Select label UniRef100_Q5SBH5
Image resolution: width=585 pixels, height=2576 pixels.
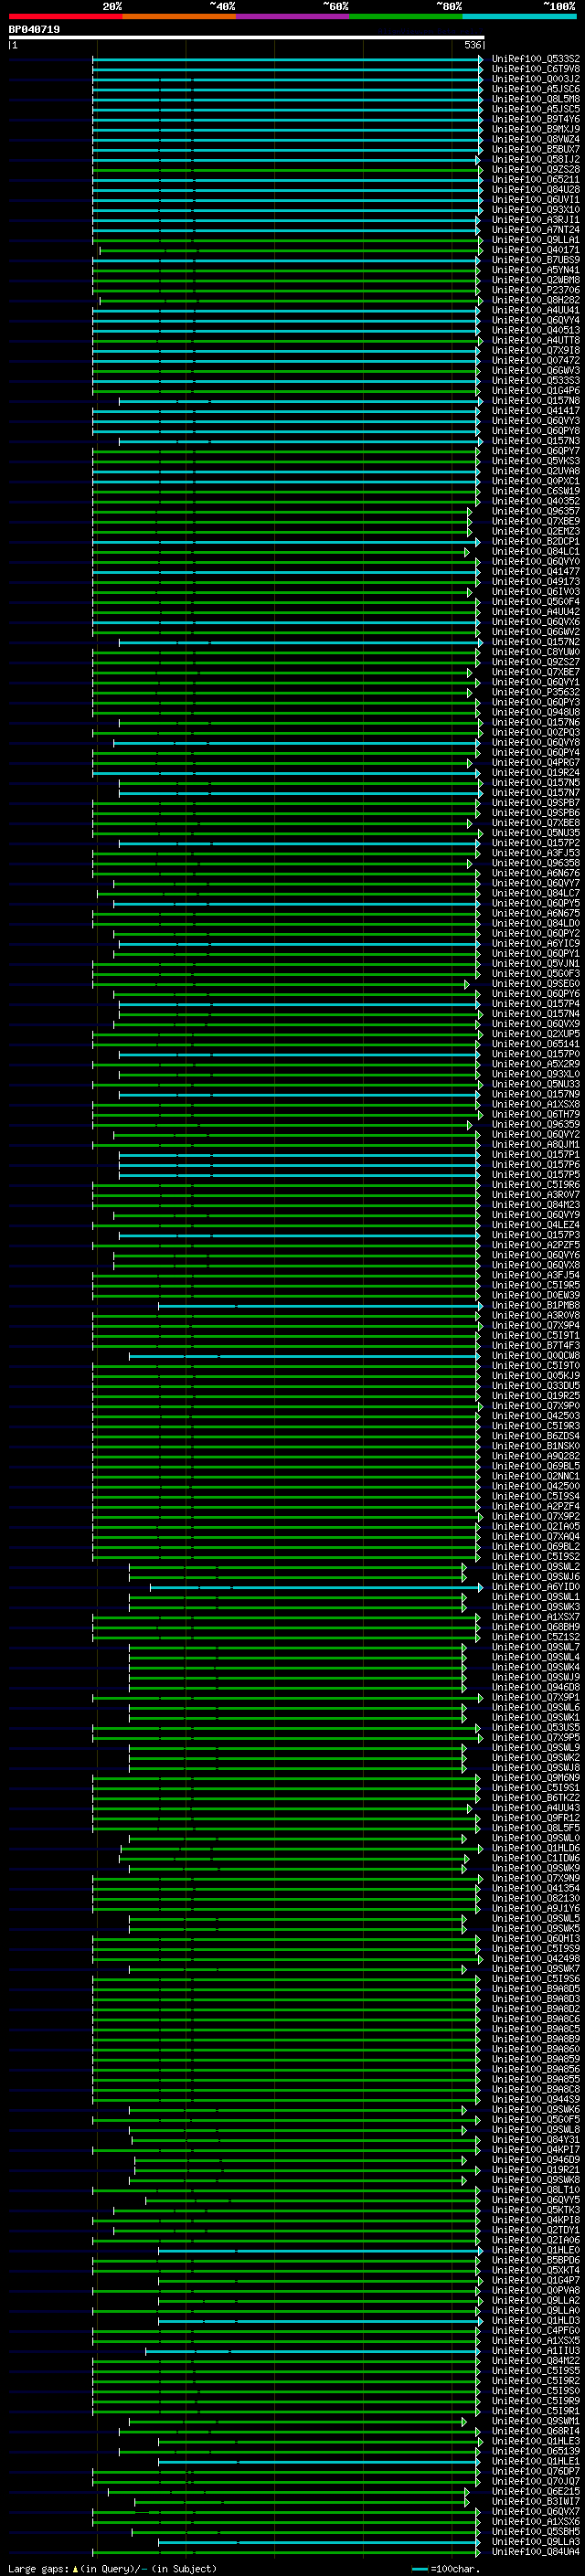(536, 2532)
